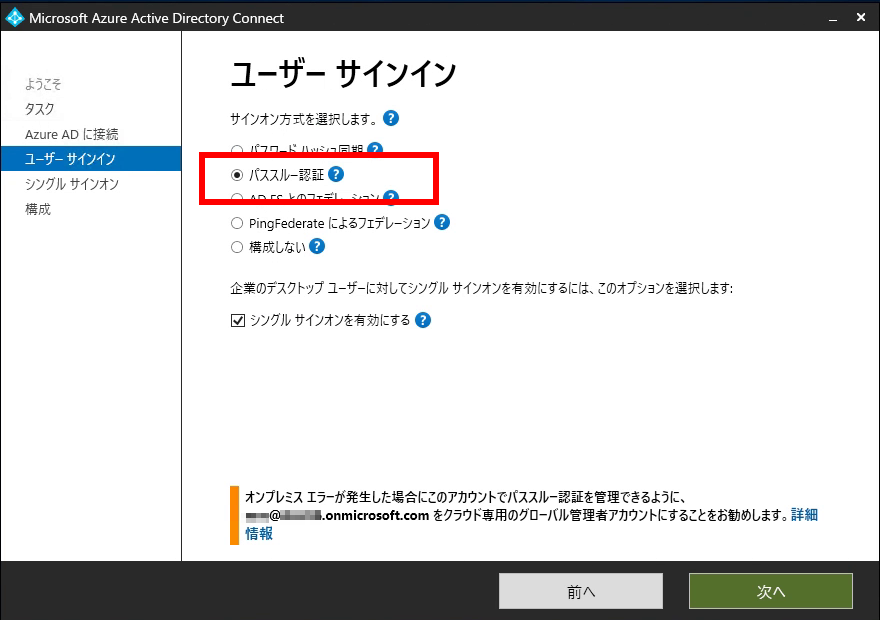
Task: Open the 詳細情報 link
Action: click(804, 515)
